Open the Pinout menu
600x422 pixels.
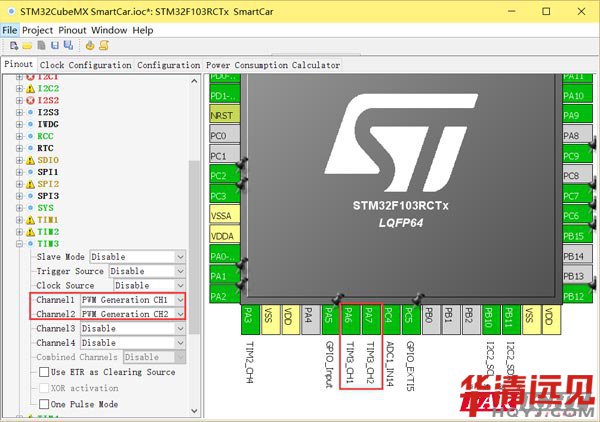pos(72,30)
